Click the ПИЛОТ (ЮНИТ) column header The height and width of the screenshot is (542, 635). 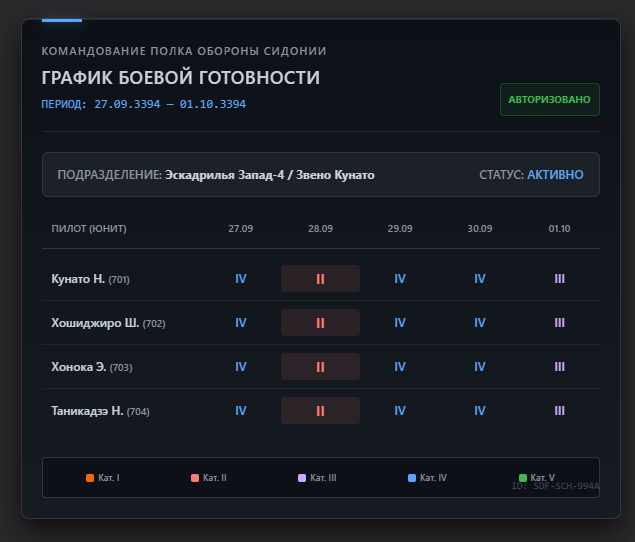coord(89,229)
